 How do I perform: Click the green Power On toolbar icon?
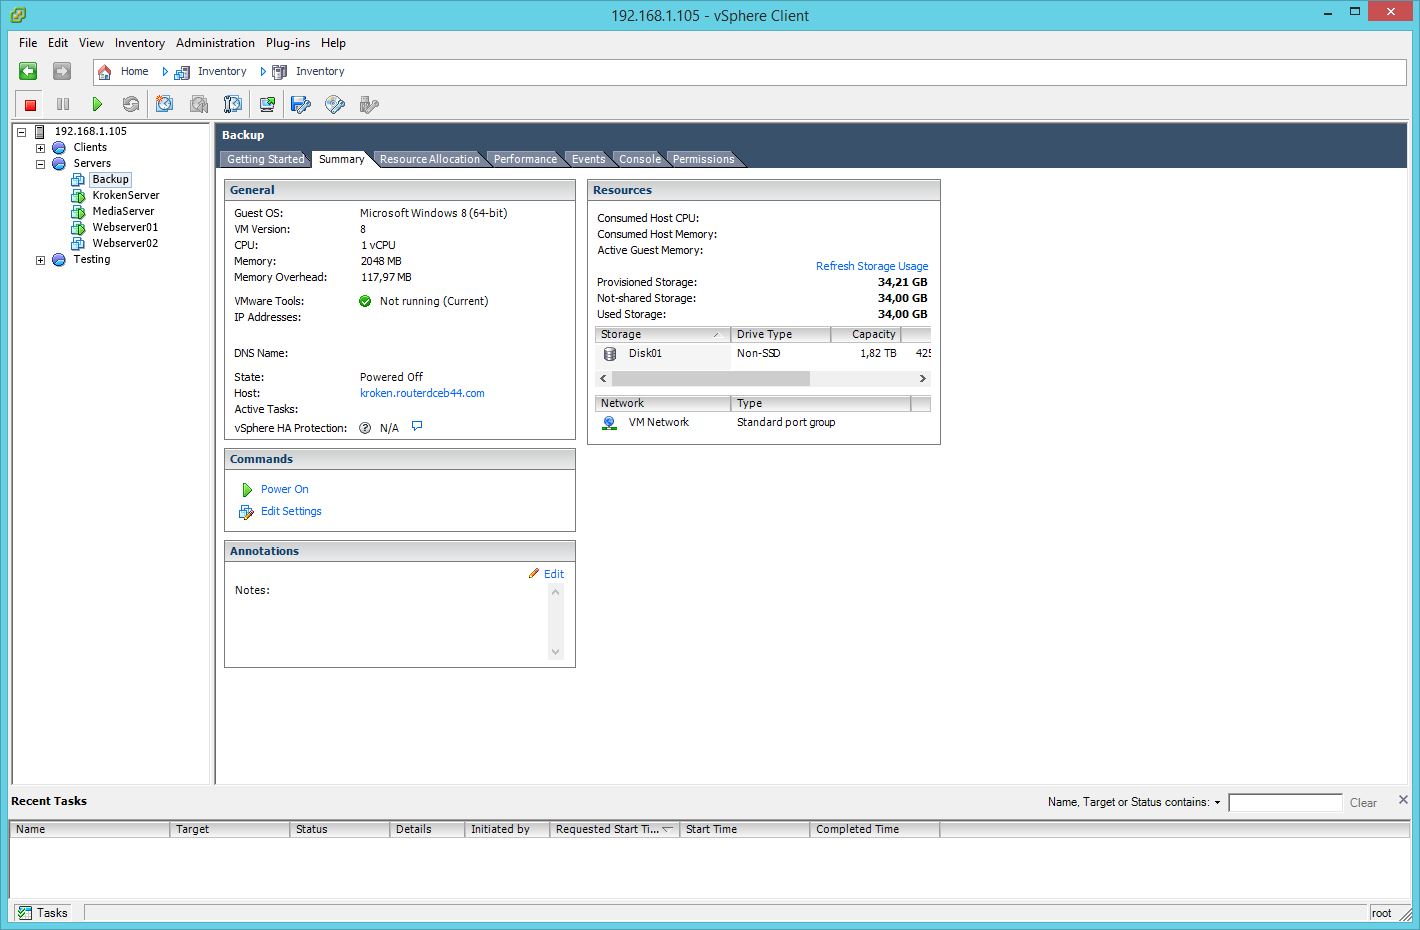tap(97, 104)
